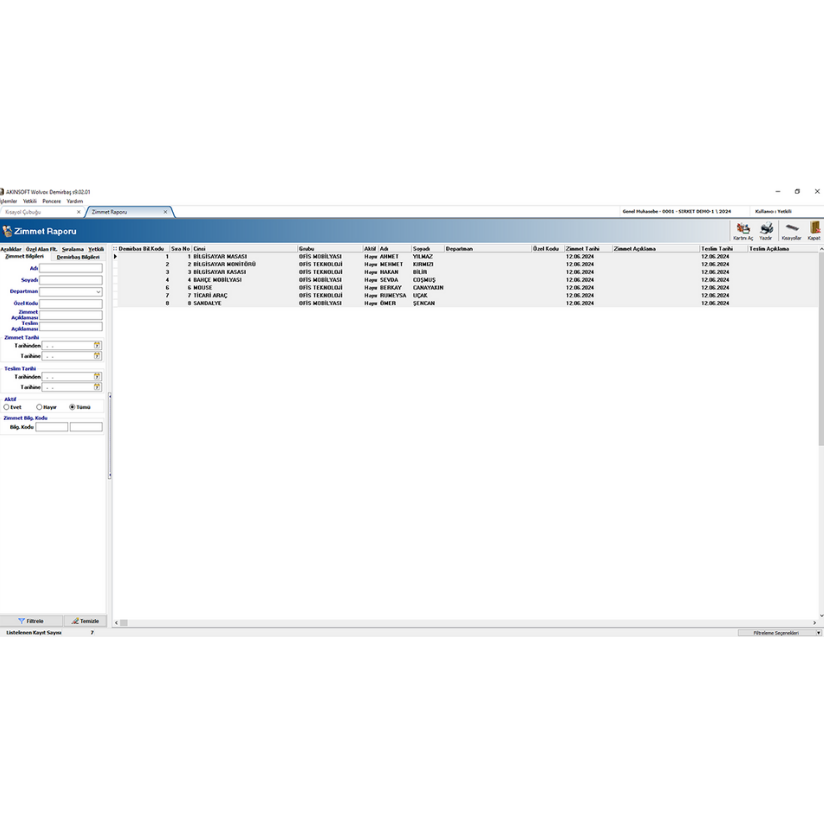Viewport: 824px width, 824px height.
Task: Open the calendar picker for Zimmet Tarihi Tarihinden
Action: (97, 346)
